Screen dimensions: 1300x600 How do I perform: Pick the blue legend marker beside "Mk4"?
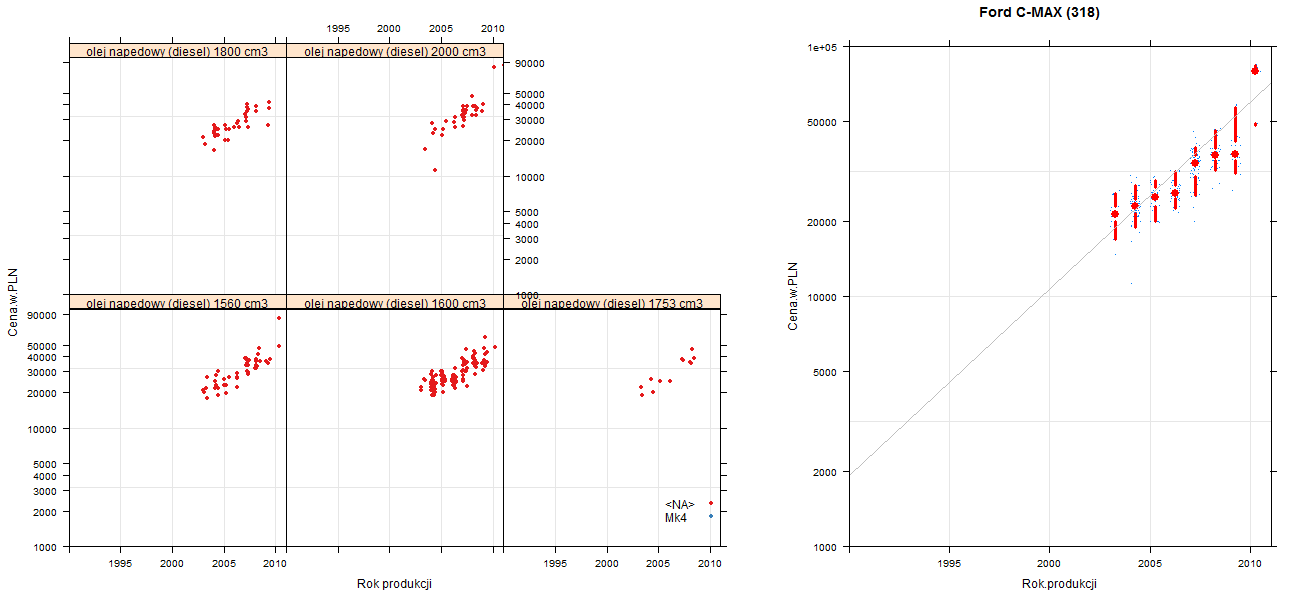tap(710, 516)
